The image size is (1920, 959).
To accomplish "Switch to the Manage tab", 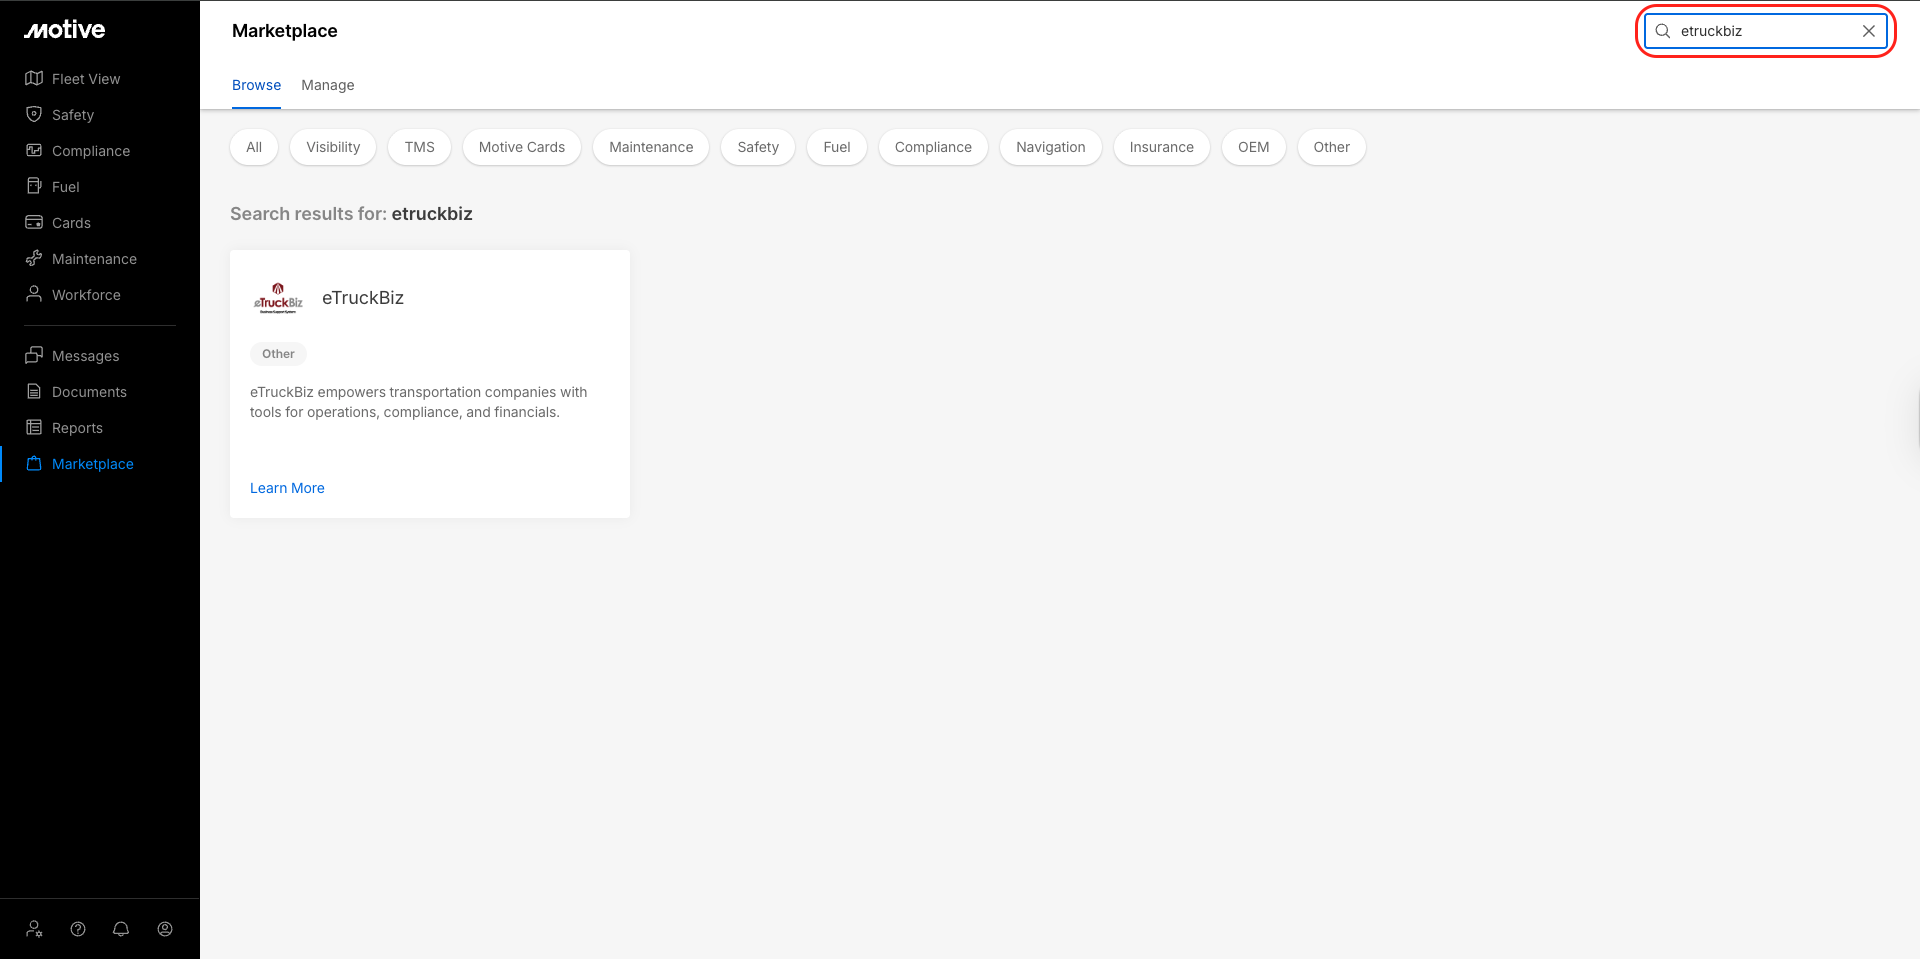I will 328,85.
